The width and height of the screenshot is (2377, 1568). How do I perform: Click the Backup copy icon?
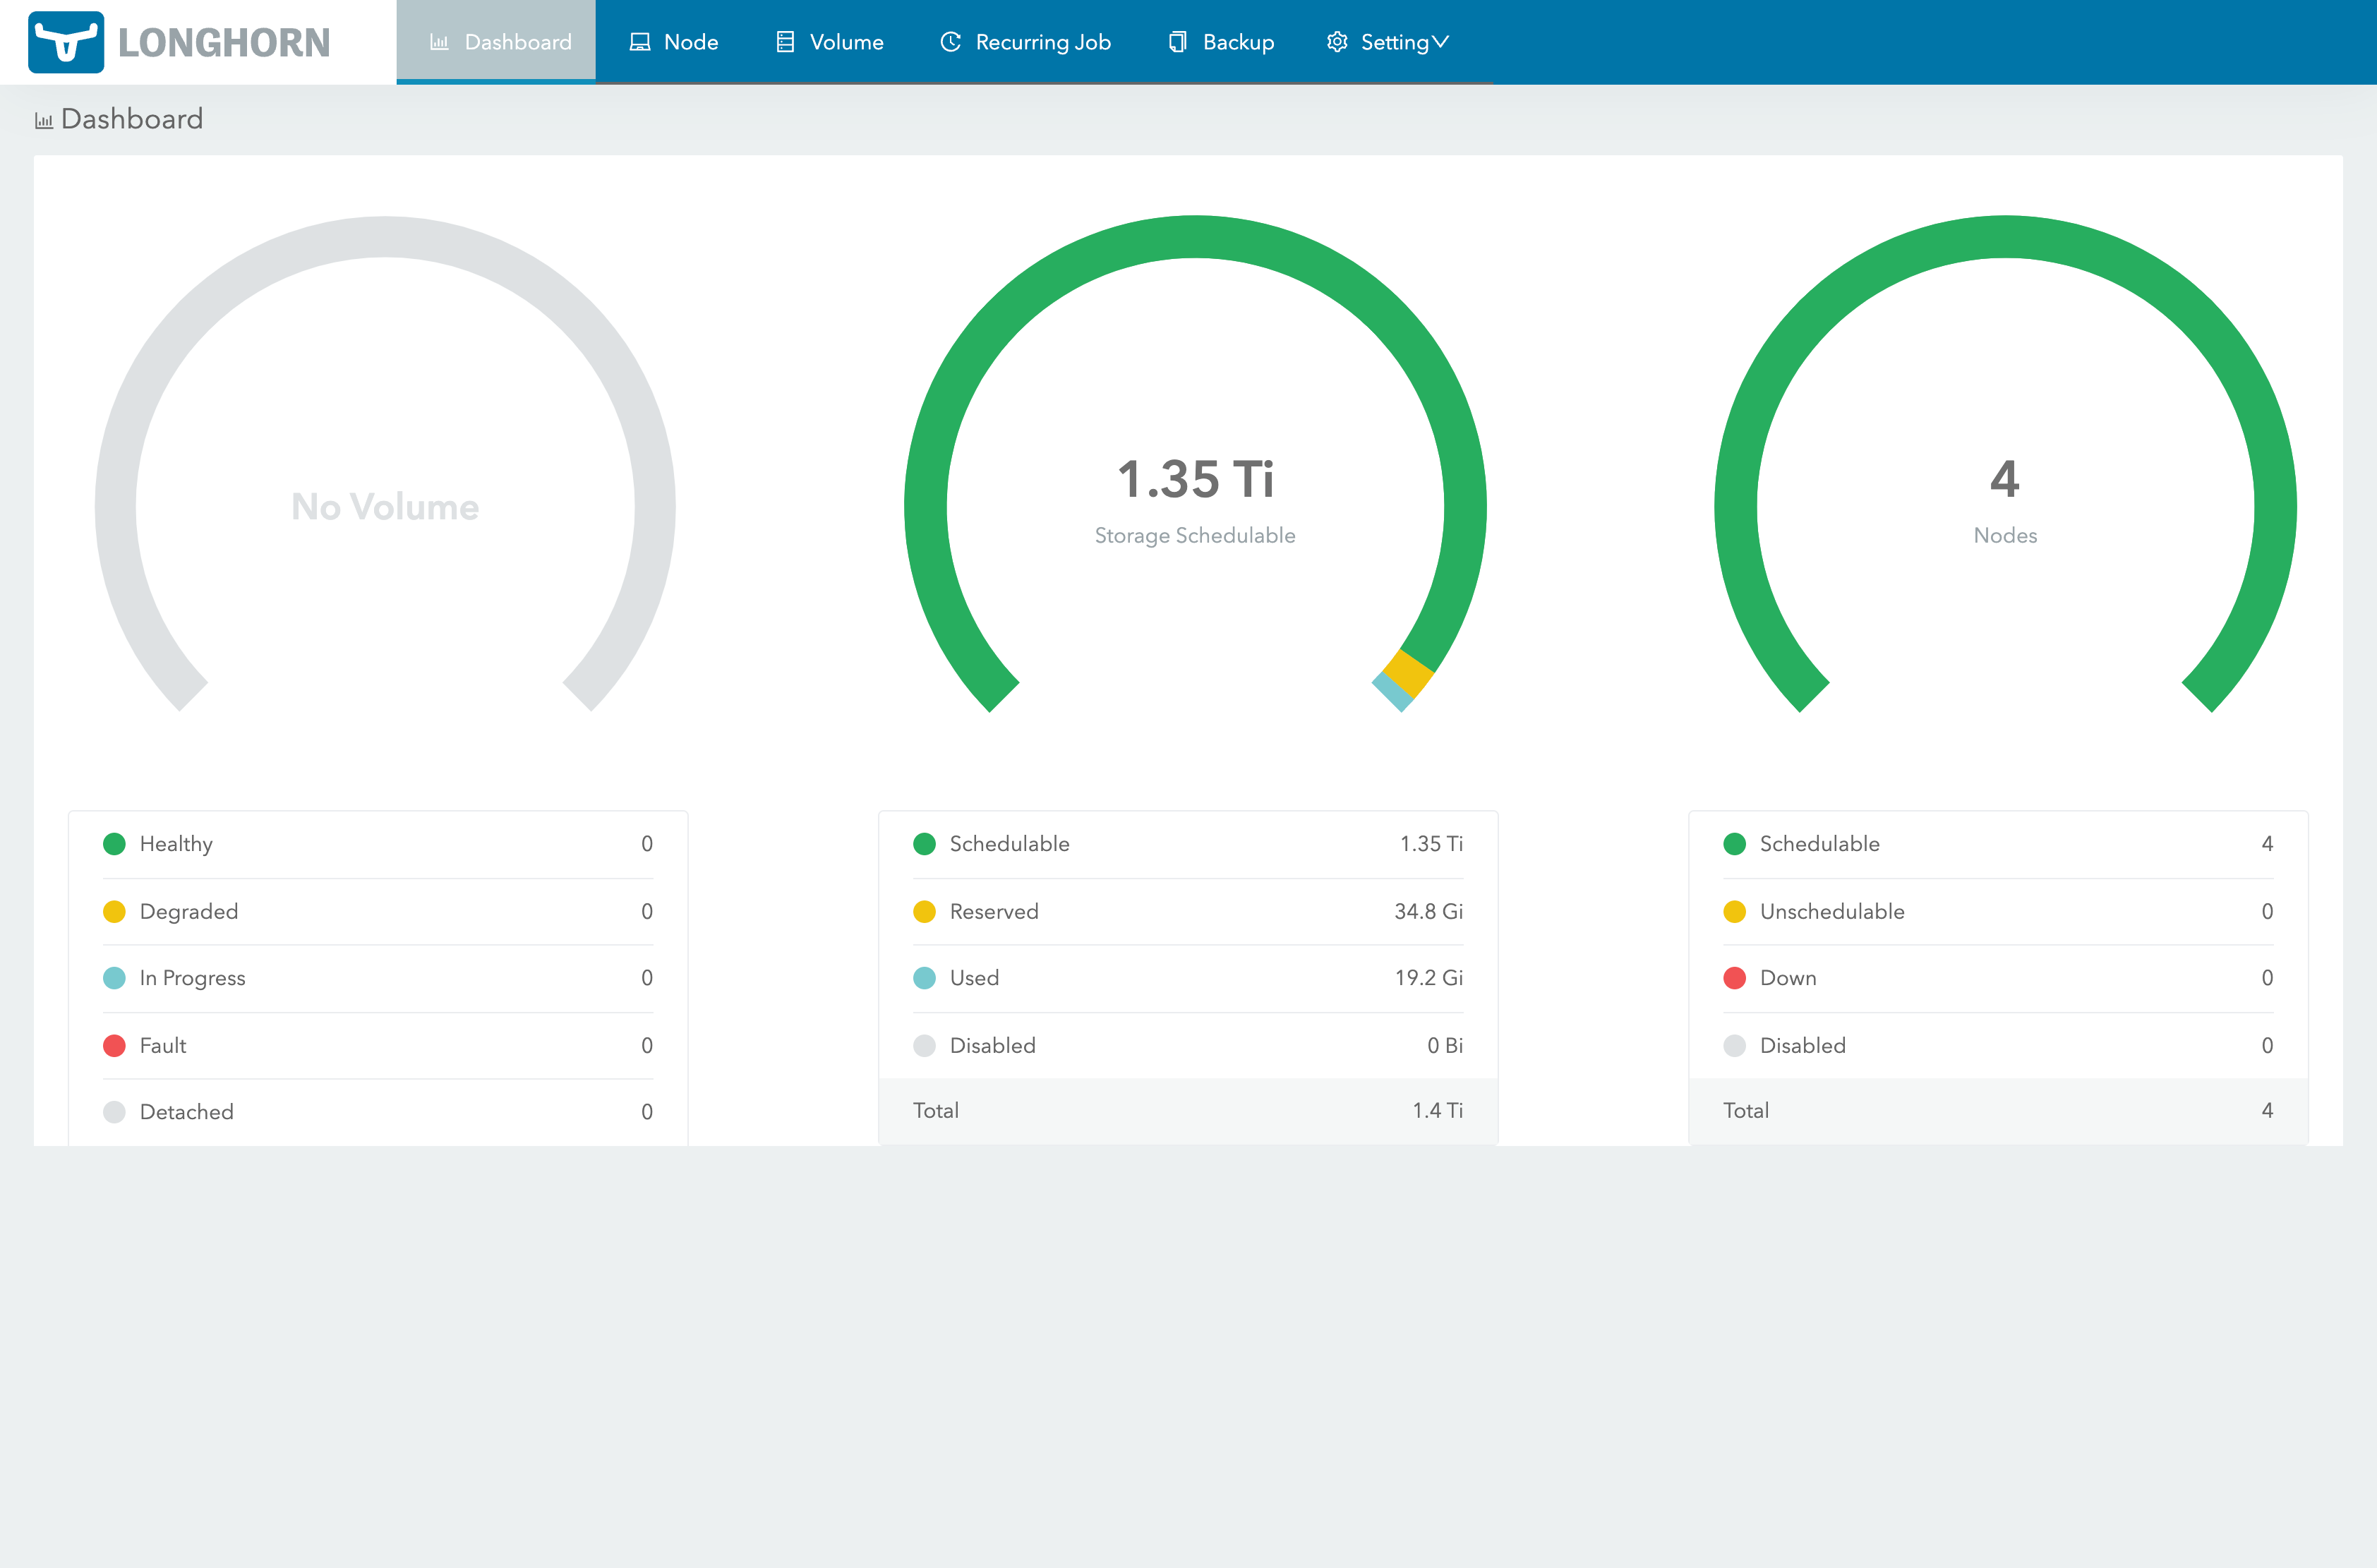[1178, 42]
